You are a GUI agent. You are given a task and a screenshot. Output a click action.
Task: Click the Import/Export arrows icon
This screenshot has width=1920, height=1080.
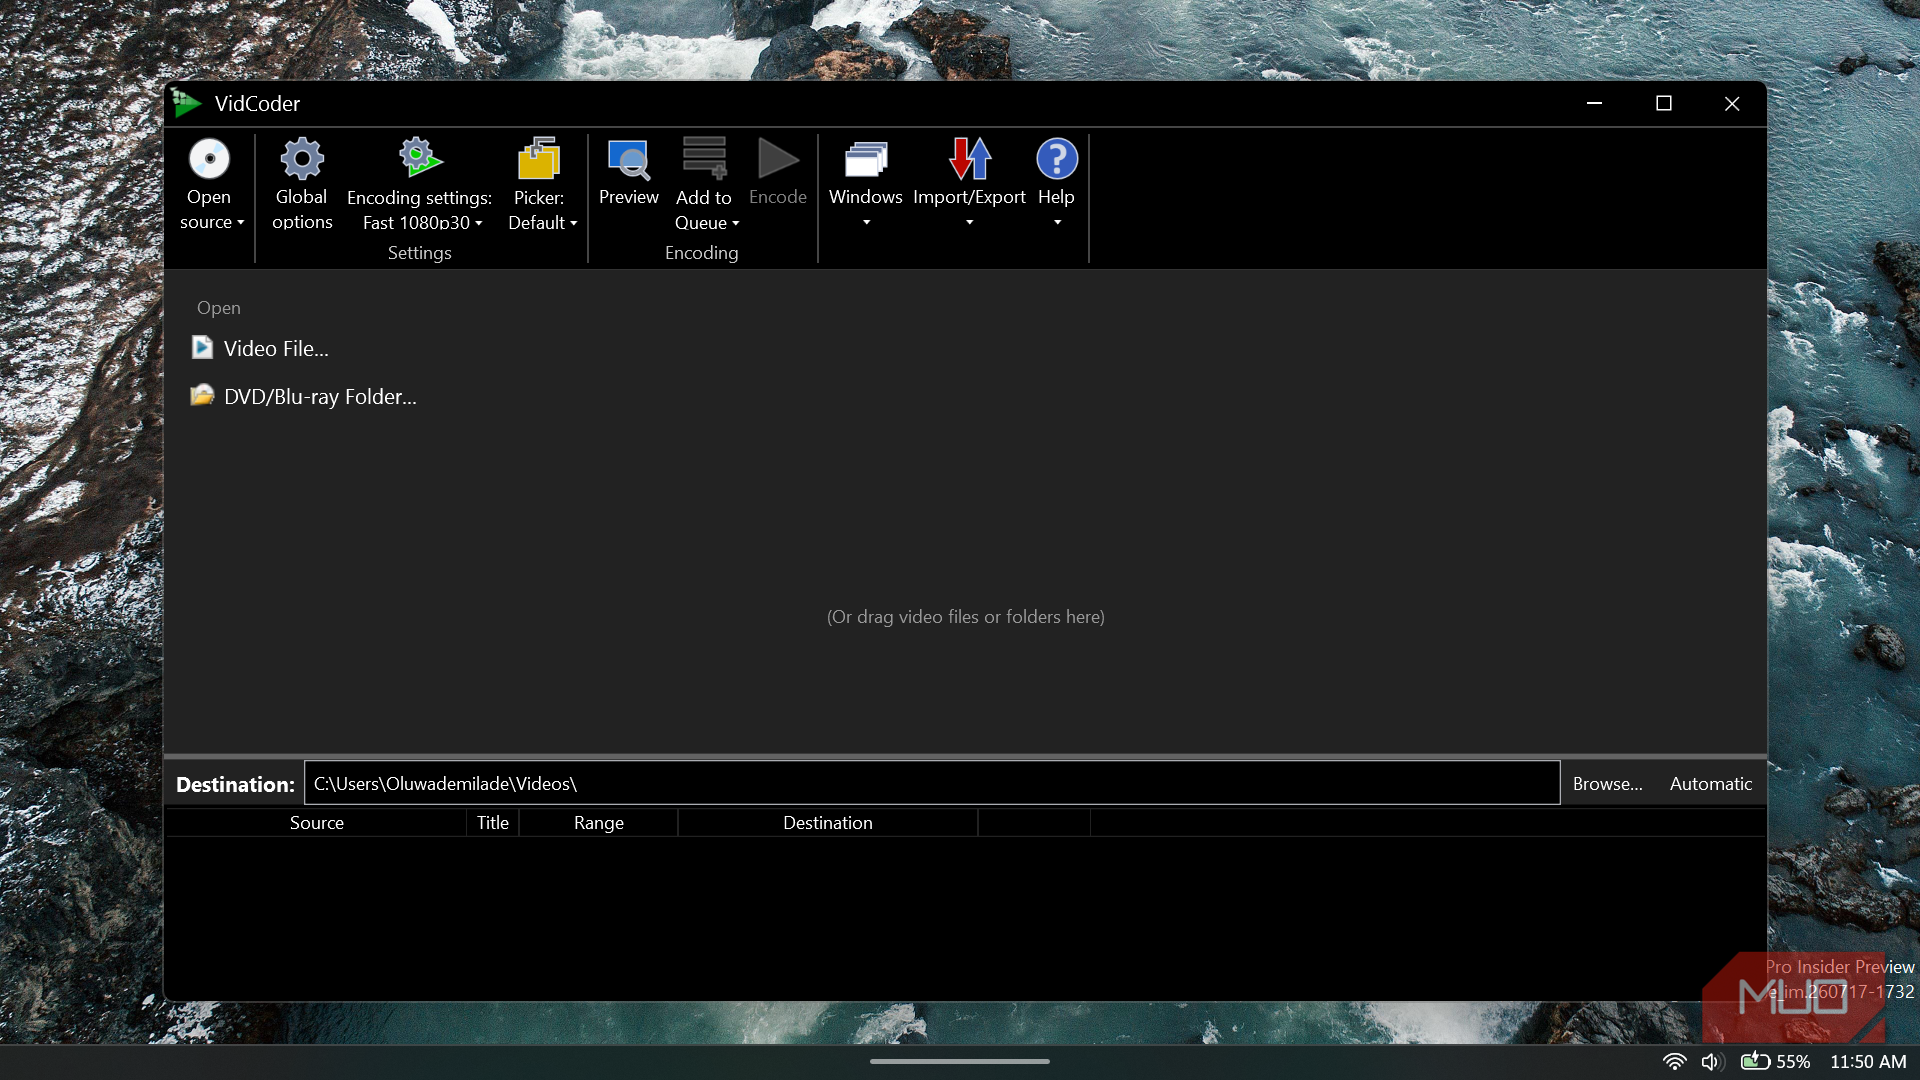969,158
